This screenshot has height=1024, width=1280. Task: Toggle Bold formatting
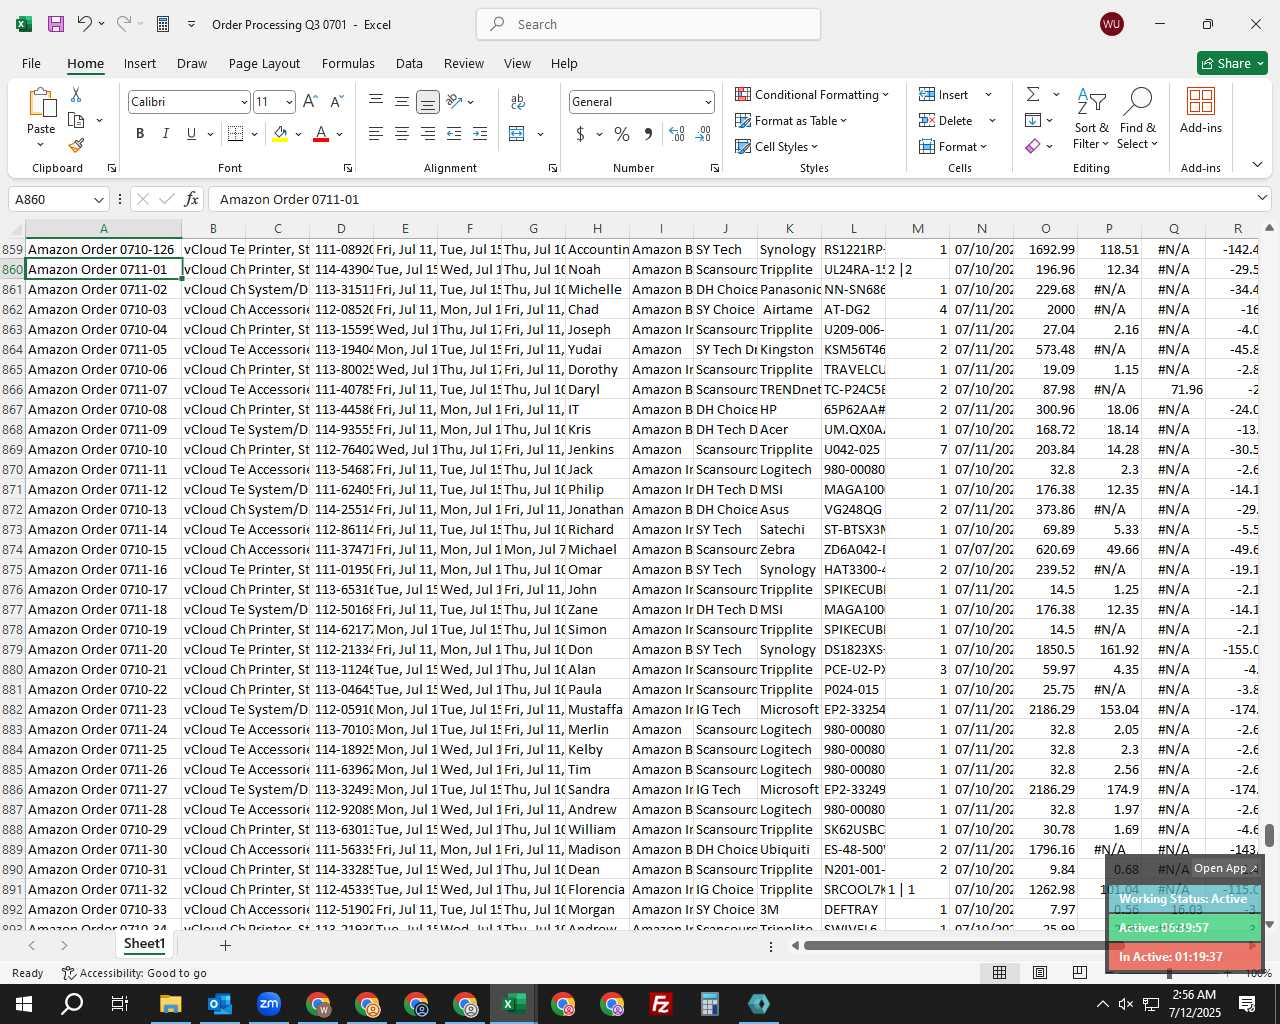[140, 134]
